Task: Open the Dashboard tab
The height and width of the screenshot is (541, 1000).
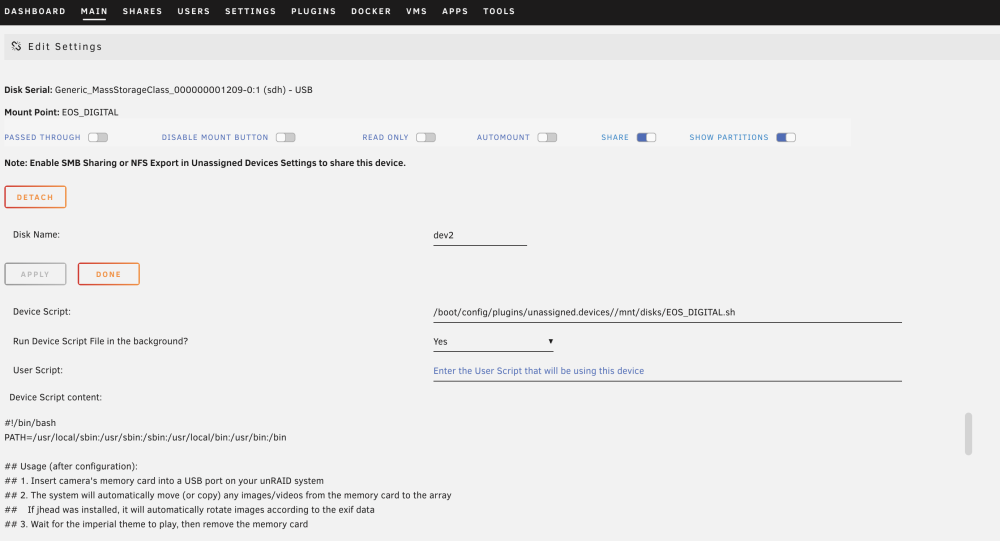Action: pos(35,11)
